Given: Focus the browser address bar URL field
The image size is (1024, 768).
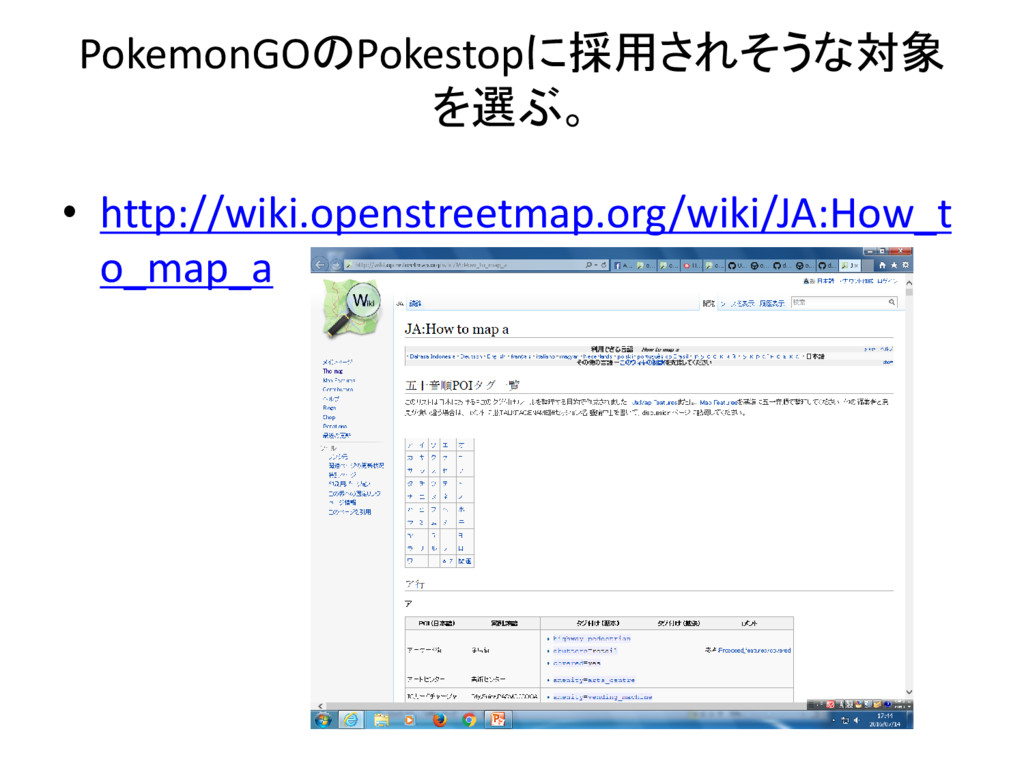Looking at the screenshot, I should click(464, 265).
